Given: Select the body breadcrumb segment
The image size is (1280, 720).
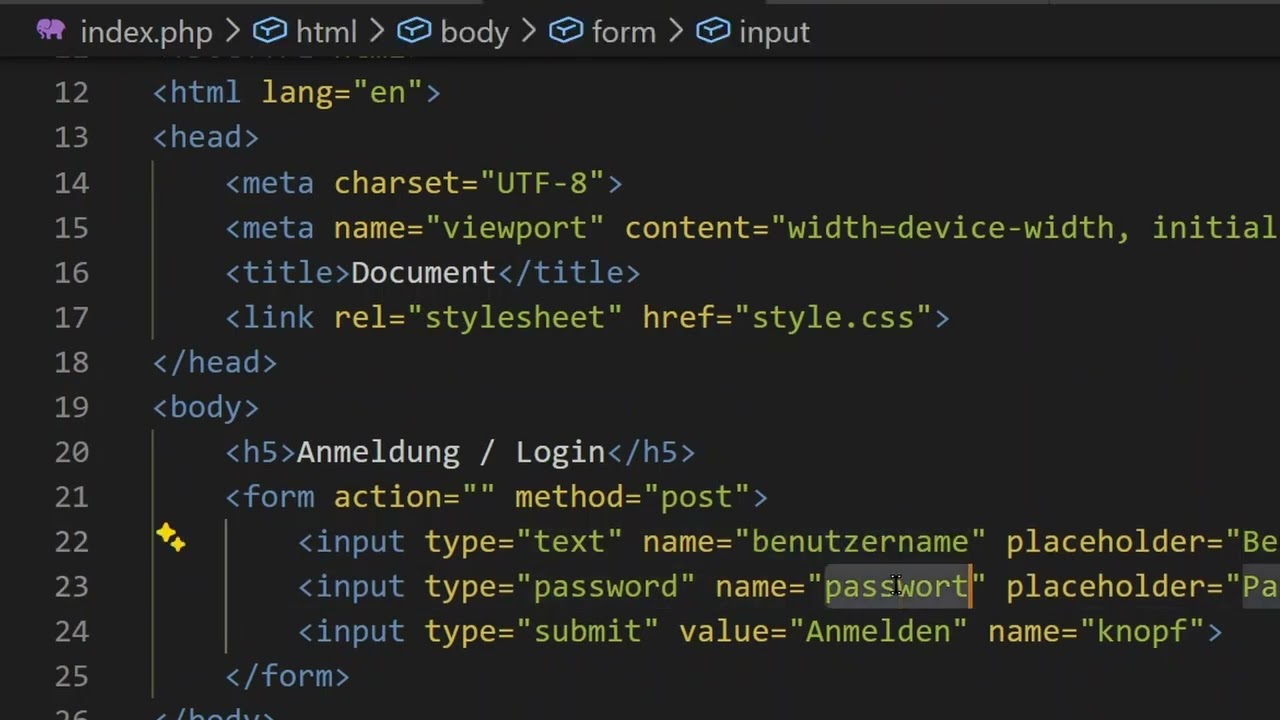Looking at the screenshot, I should tap(474, 32).
